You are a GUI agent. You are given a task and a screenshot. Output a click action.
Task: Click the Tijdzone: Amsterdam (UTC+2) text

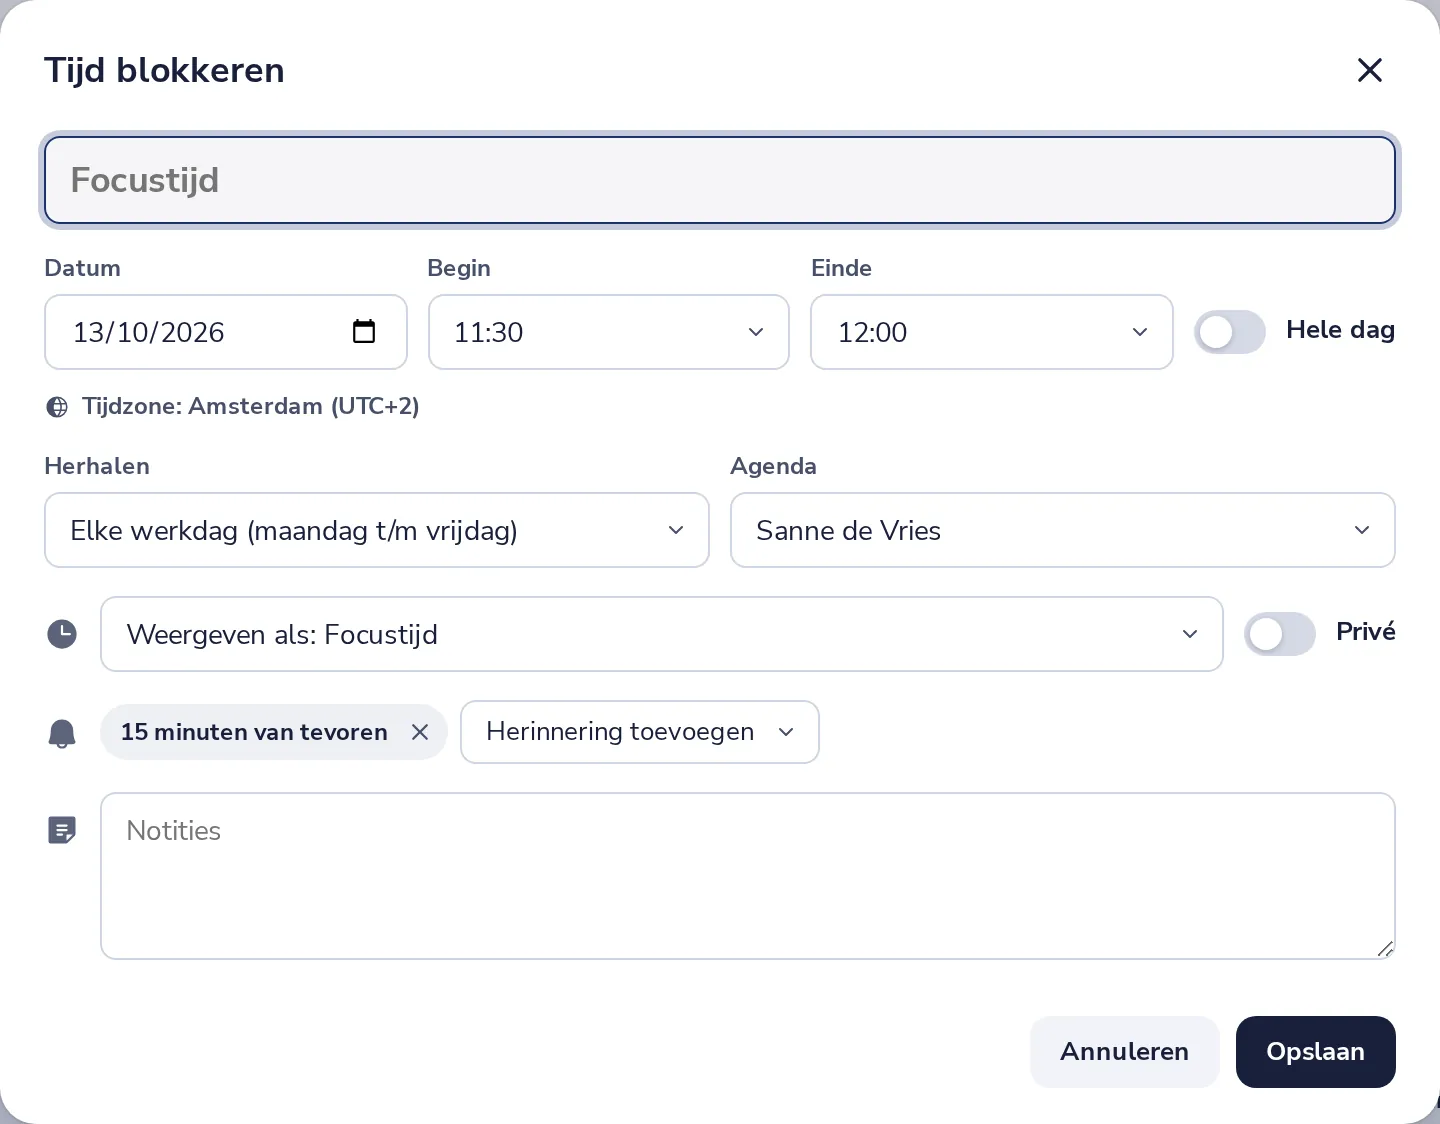[x=251, y=406]
